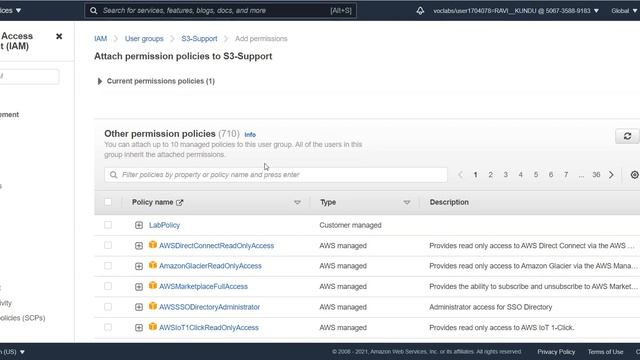Jump to page 5 of policies
Screen dimensions: 640x360
536,175
